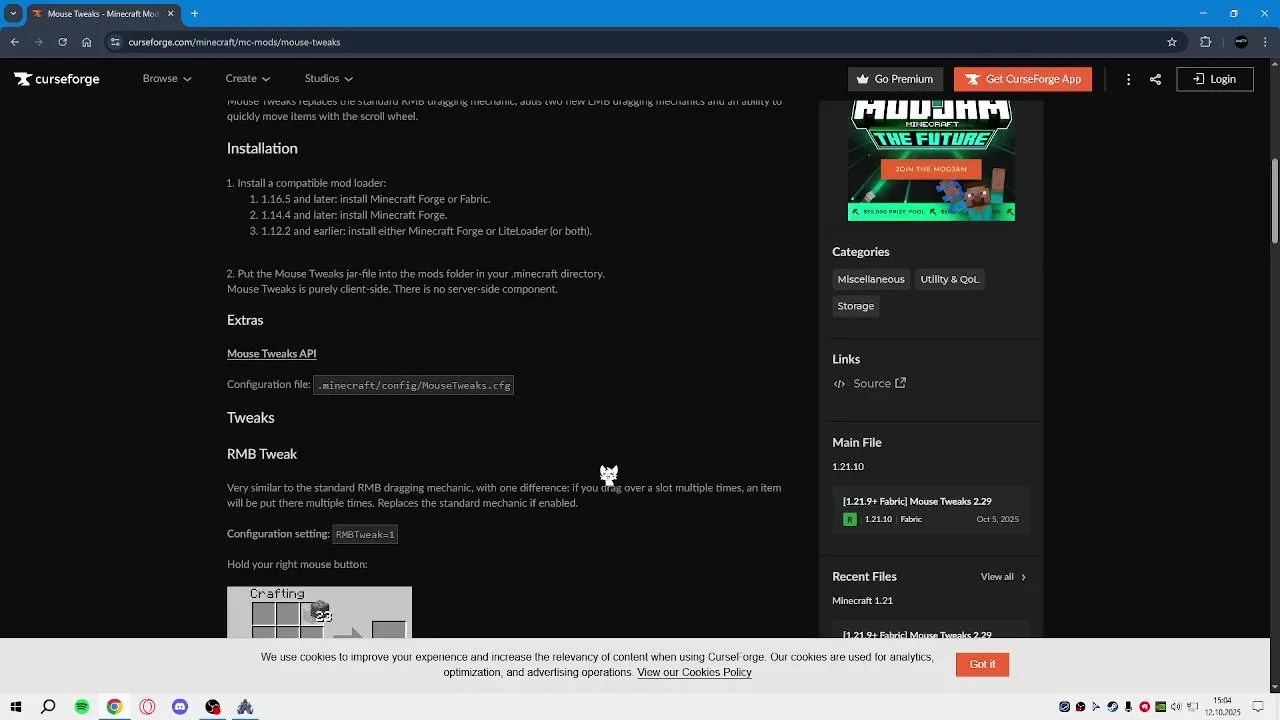
Task: Click View all recent files
Action: [1003, 577]
